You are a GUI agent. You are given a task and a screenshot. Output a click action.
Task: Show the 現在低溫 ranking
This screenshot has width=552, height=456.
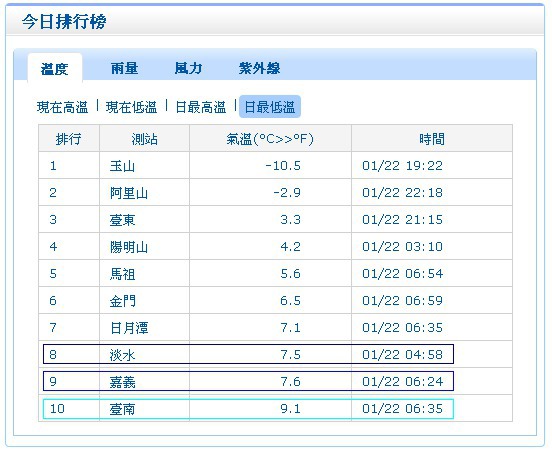click(x=131, y=107)
